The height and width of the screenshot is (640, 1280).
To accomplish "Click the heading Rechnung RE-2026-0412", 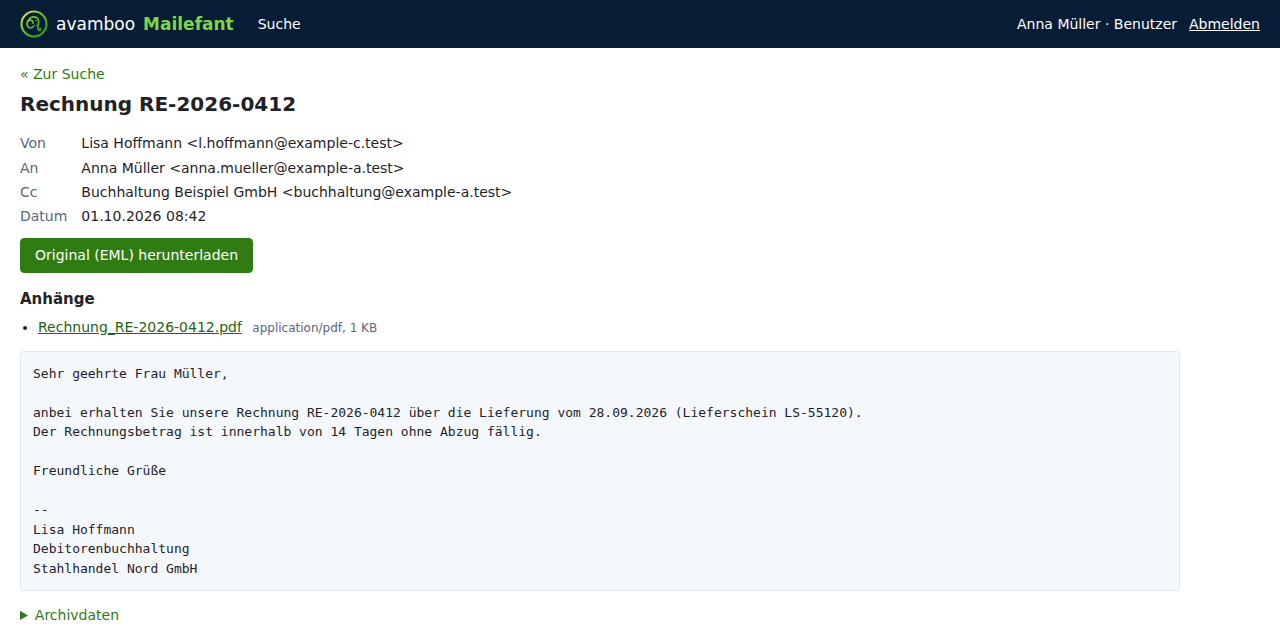I will point(158,104).
